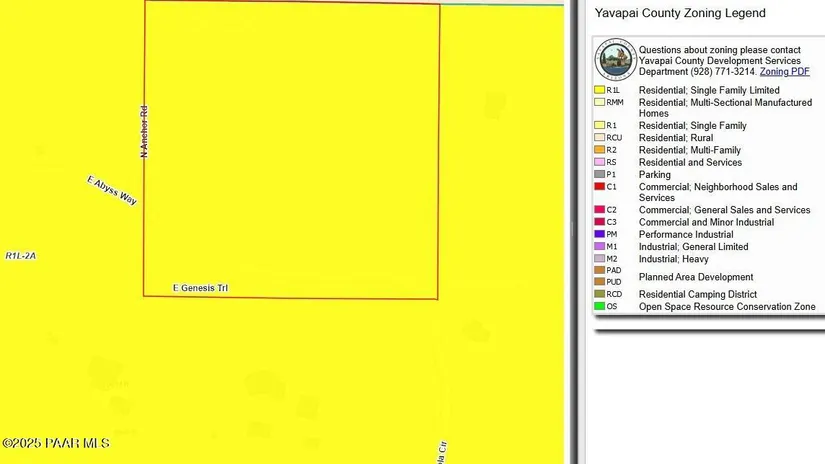Click the E Abyss Way road label
The height and width of the screenshot is (464, 825).
tap(112, 190)
